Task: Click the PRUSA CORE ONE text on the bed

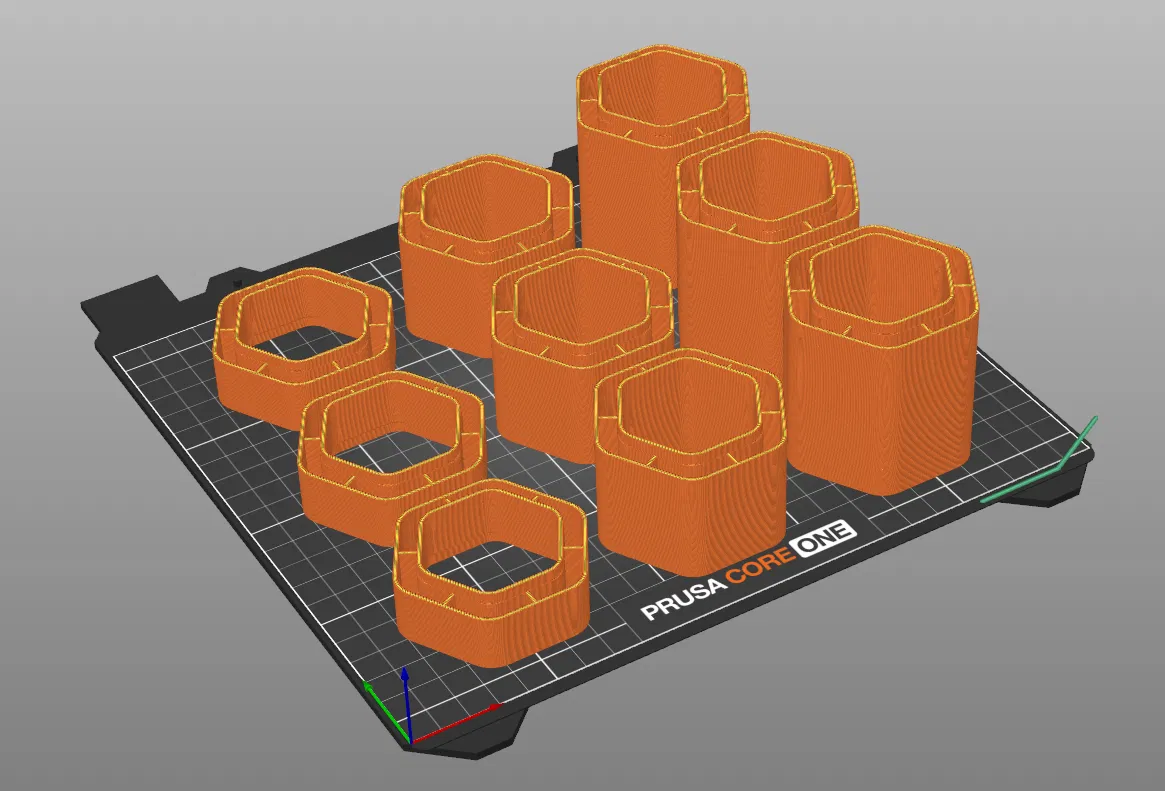Action: (748, 570)
